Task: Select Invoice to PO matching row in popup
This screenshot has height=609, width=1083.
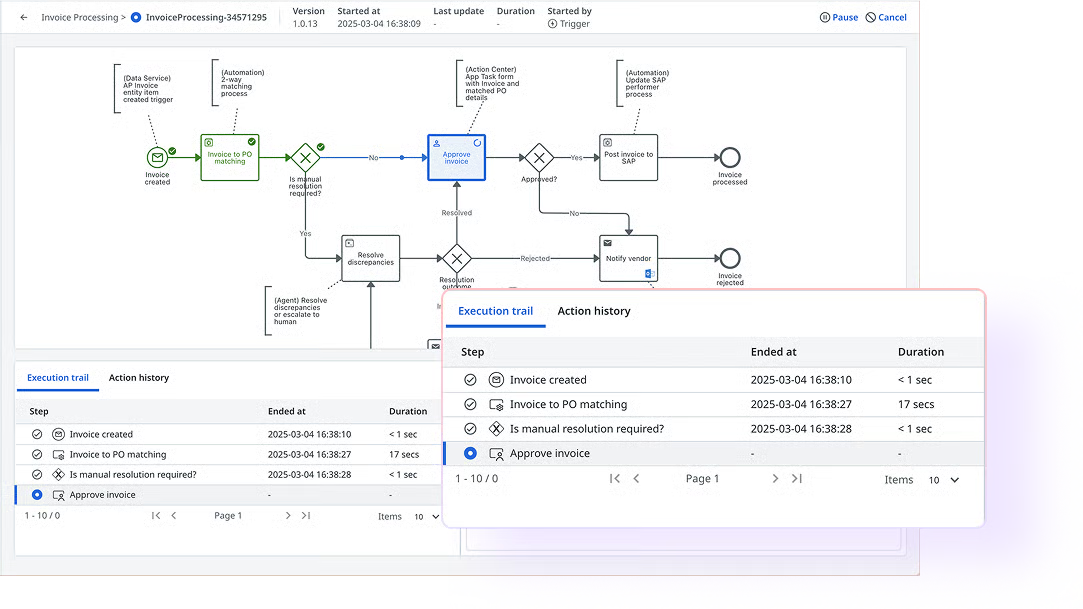Action: point(713,405)
